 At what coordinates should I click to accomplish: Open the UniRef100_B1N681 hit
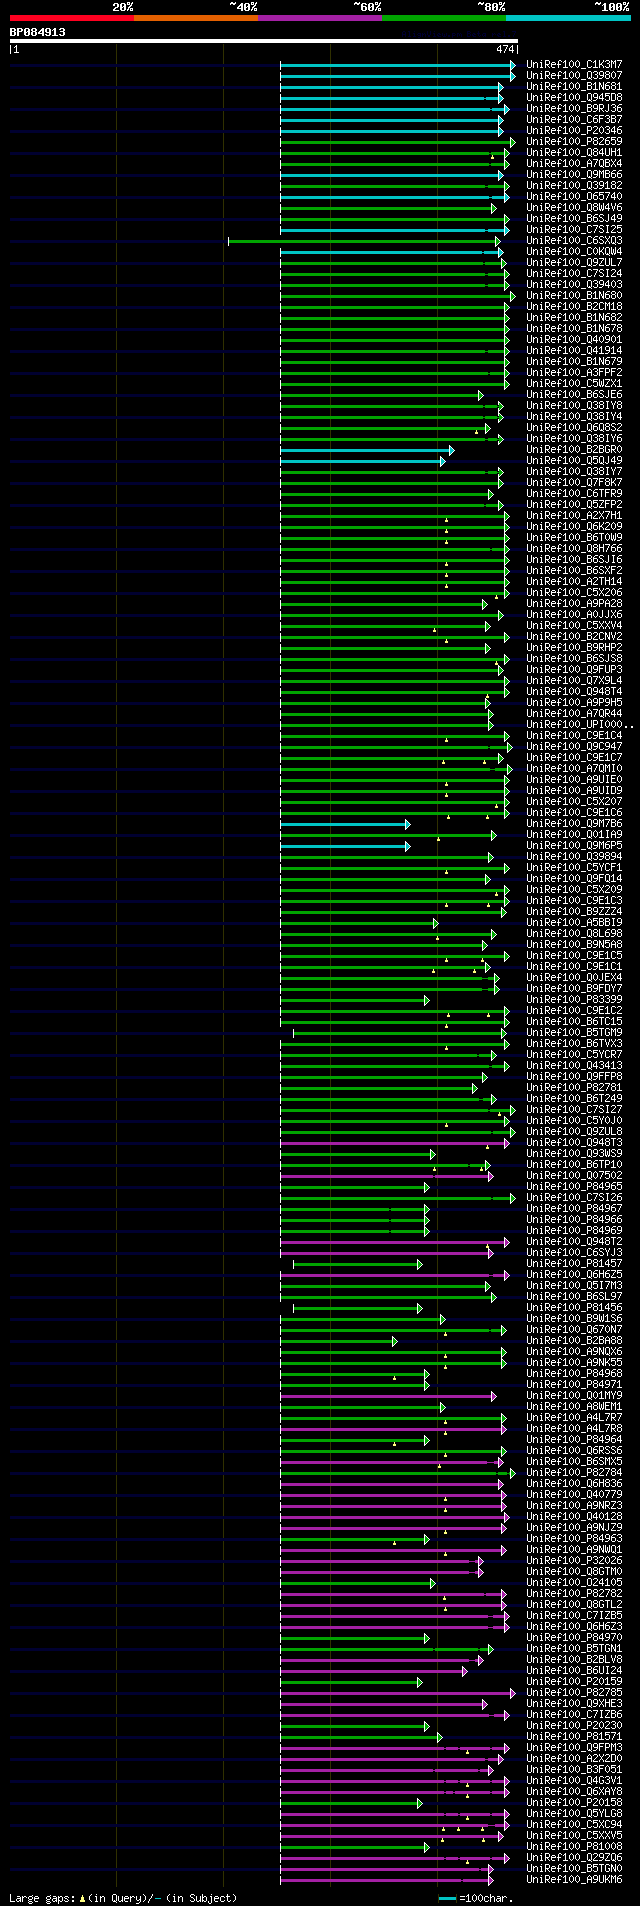click(x=574, y=86)
